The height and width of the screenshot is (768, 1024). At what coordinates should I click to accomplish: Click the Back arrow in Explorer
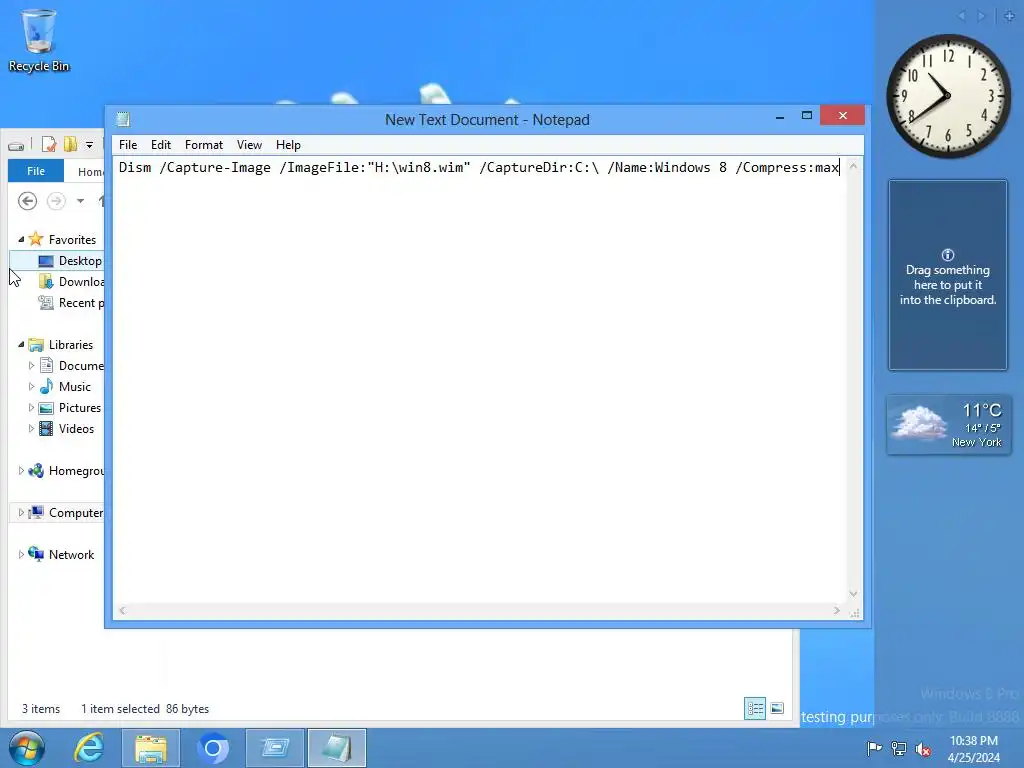[x=27, y=200]
